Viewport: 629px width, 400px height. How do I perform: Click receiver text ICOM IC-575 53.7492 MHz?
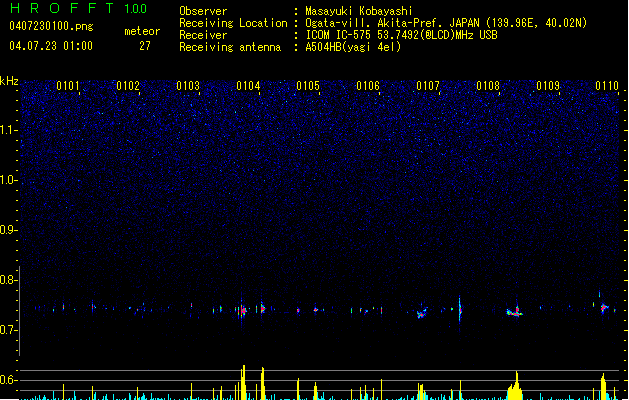[401, 35]
